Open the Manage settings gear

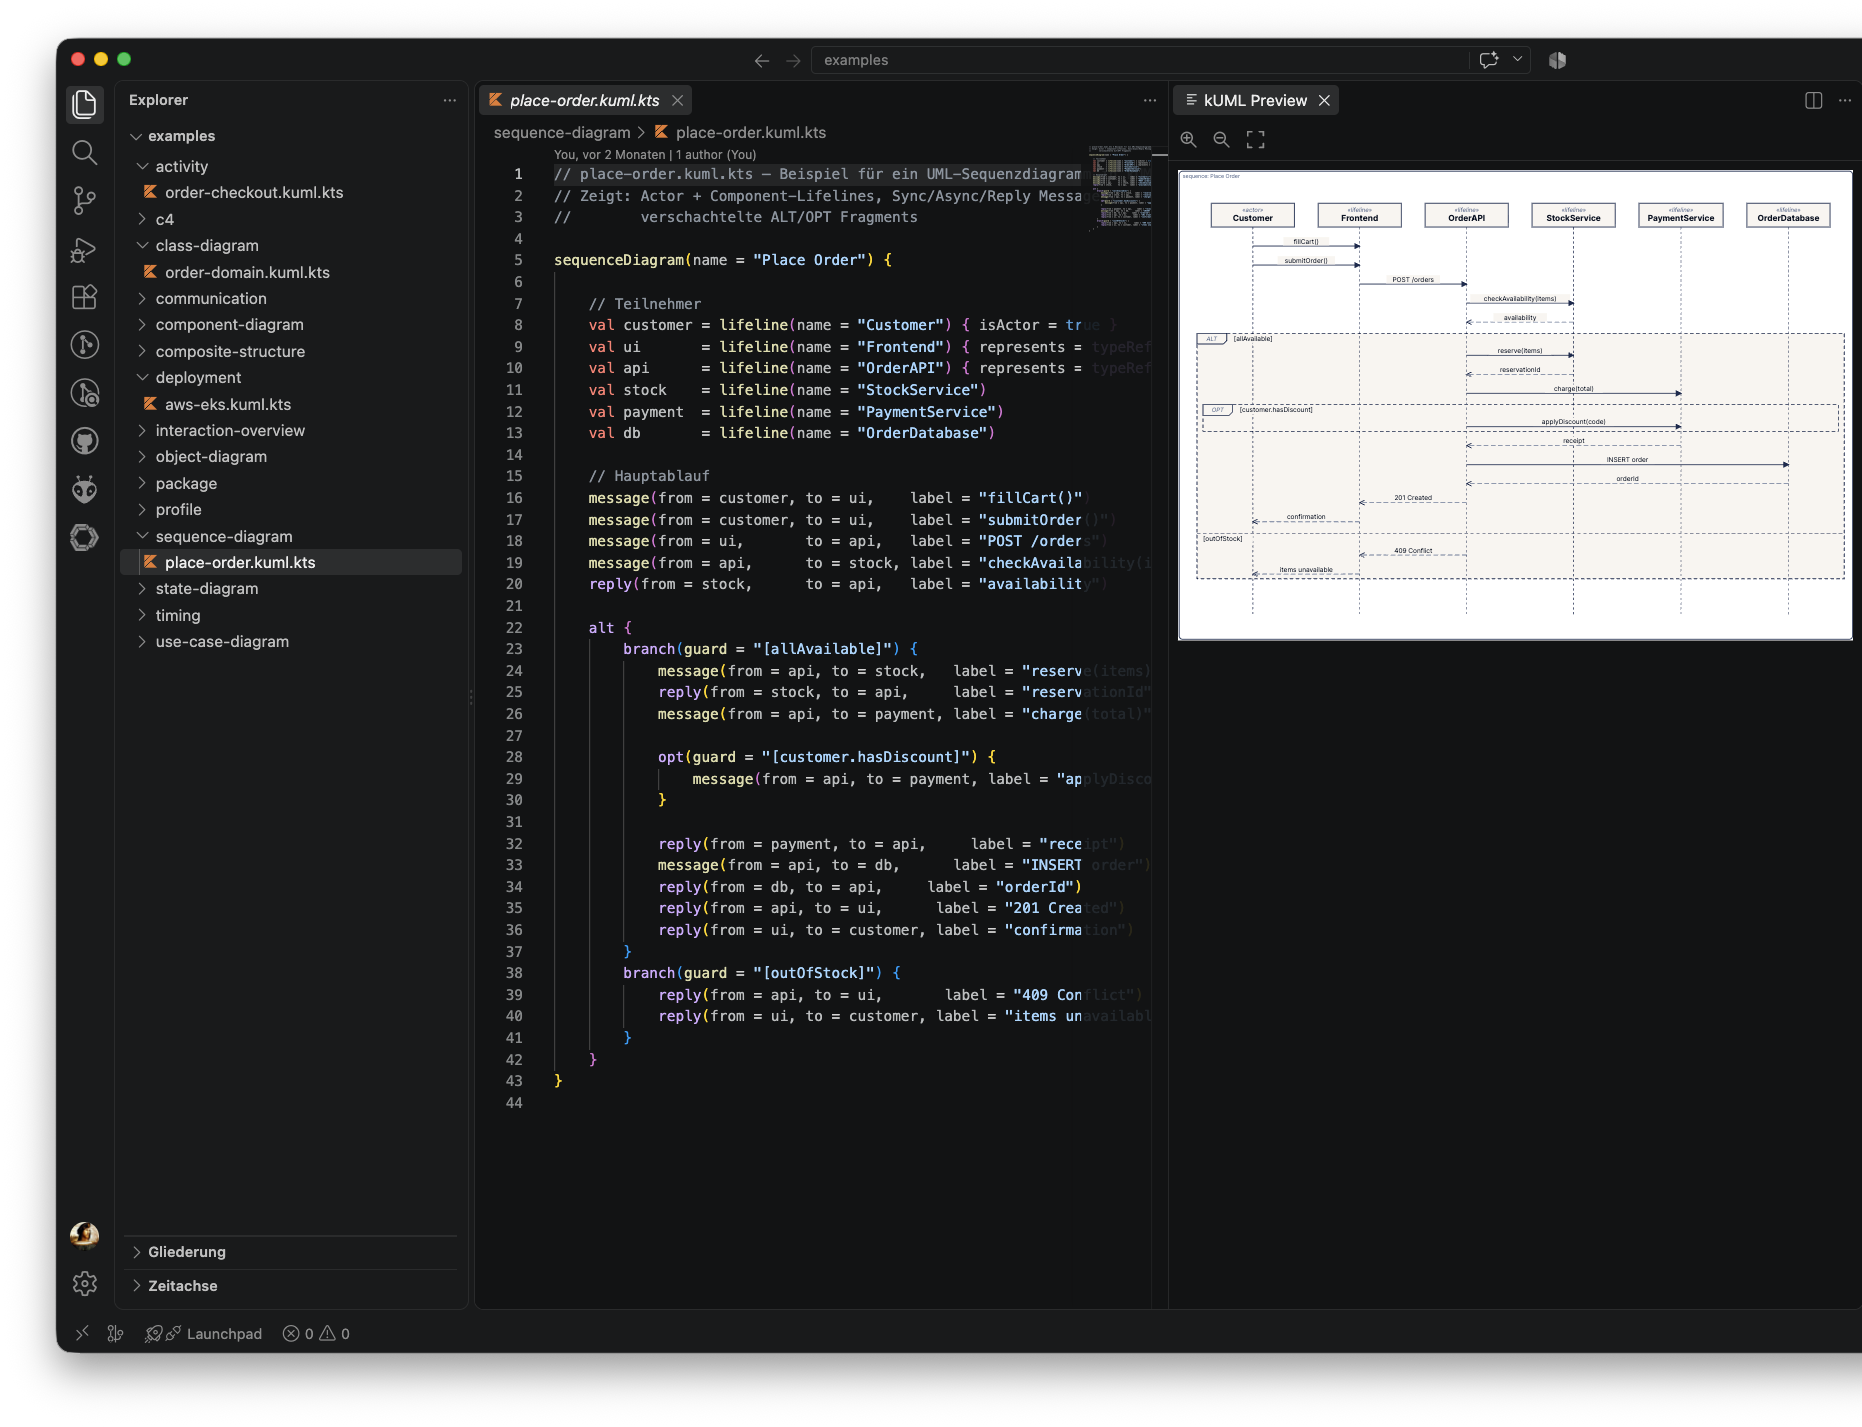(85, 1283)
